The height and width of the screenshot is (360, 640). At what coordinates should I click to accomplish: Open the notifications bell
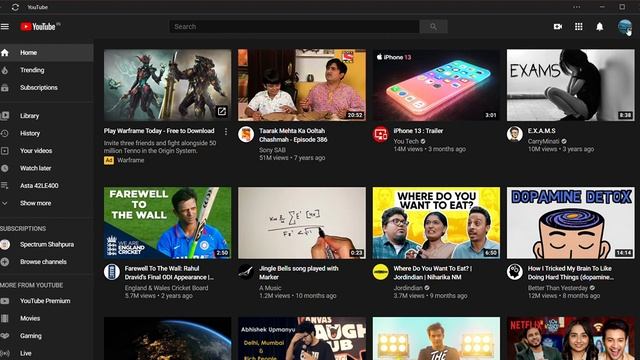(599, 27)
